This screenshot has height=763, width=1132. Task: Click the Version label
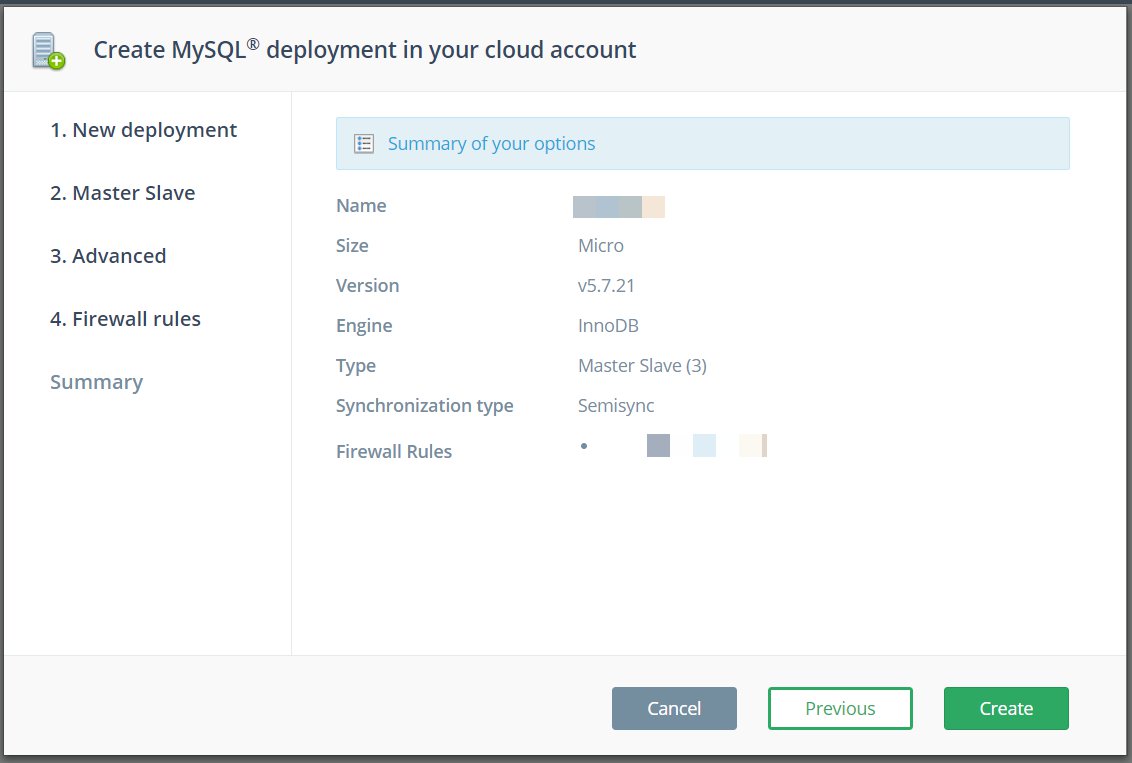tap(367, 286)
